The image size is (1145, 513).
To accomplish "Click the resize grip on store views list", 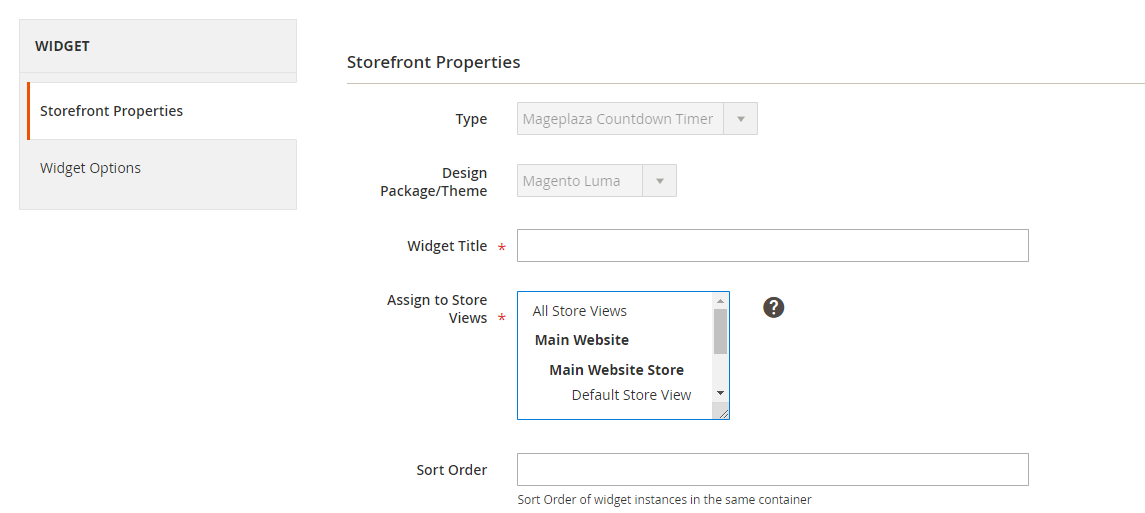I will tap(722, 411).
